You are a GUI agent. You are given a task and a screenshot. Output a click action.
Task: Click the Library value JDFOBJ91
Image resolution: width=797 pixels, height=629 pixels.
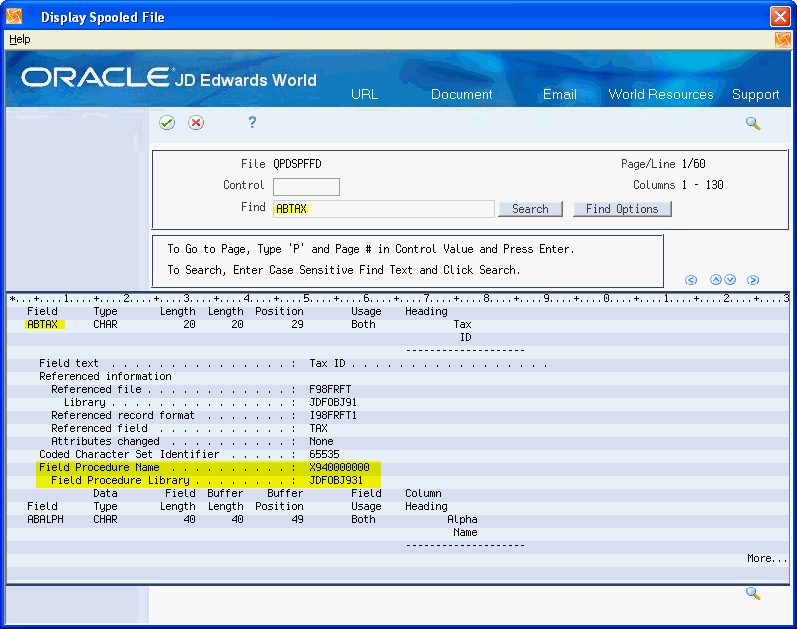pos(333,402)
